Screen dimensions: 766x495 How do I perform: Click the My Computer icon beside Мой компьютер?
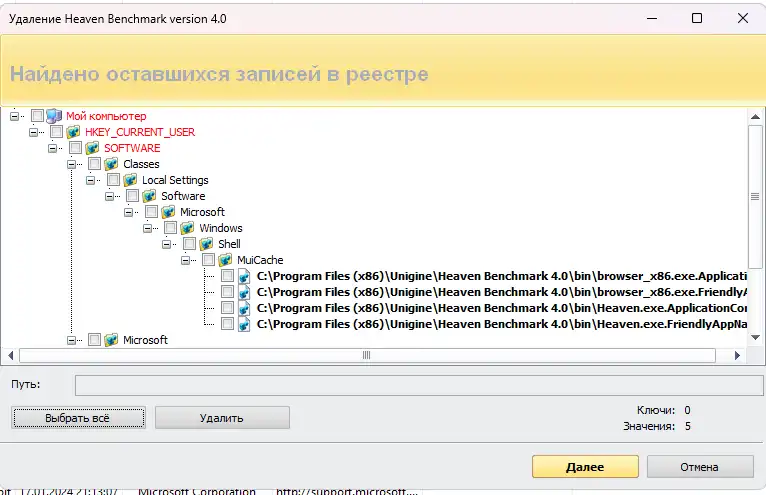[x=54, y=116]
